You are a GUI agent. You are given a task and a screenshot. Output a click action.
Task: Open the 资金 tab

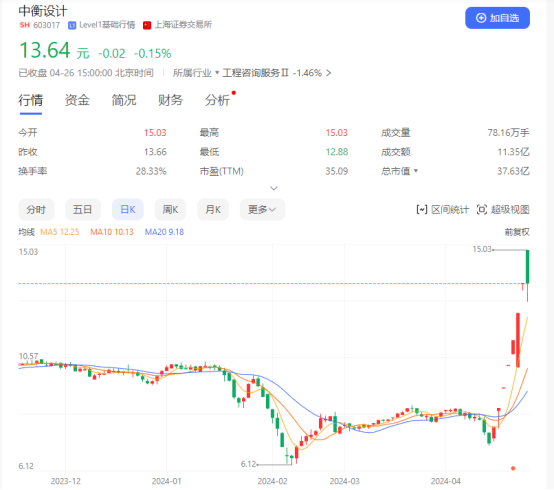coord(77,100)
